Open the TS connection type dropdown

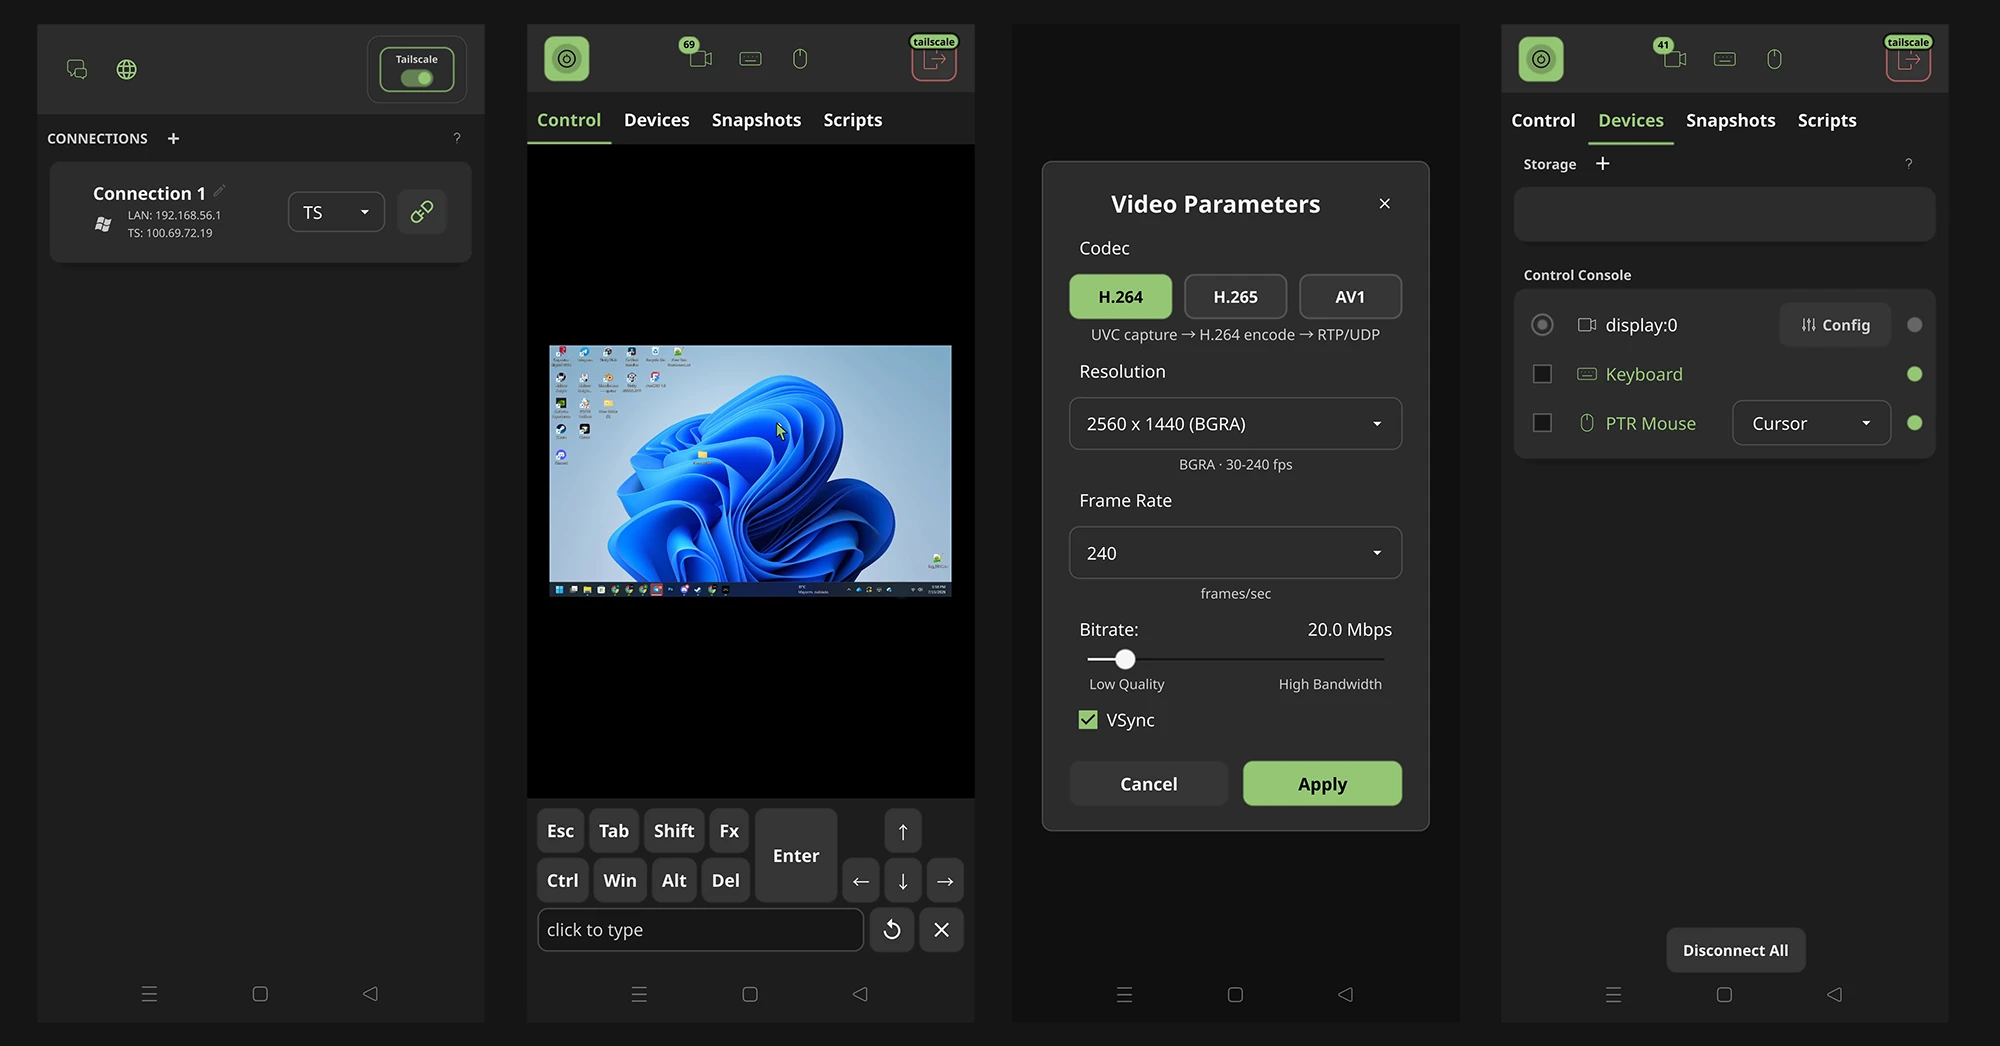point(336,212)
